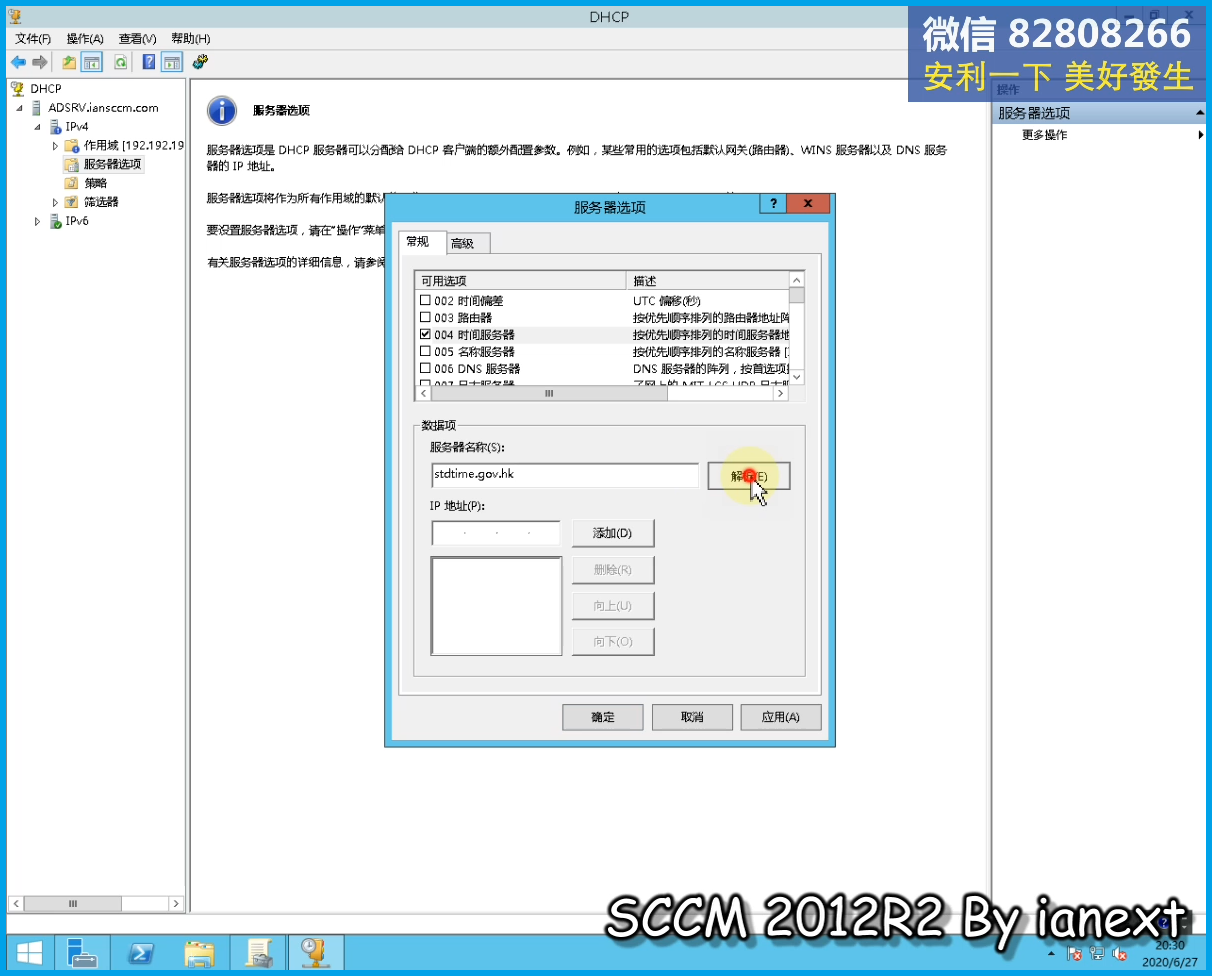Expand the IPv6 tree node
Screen dimensions: 1212x976
[x=38, y=222]
